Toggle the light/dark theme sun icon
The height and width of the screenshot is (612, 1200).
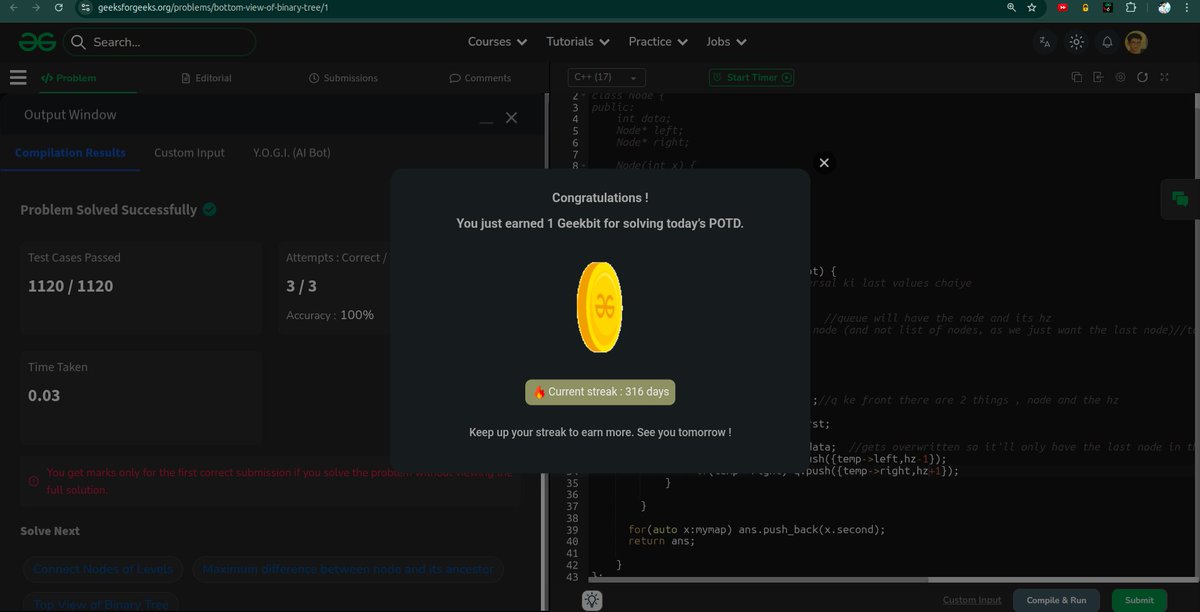1076,42
